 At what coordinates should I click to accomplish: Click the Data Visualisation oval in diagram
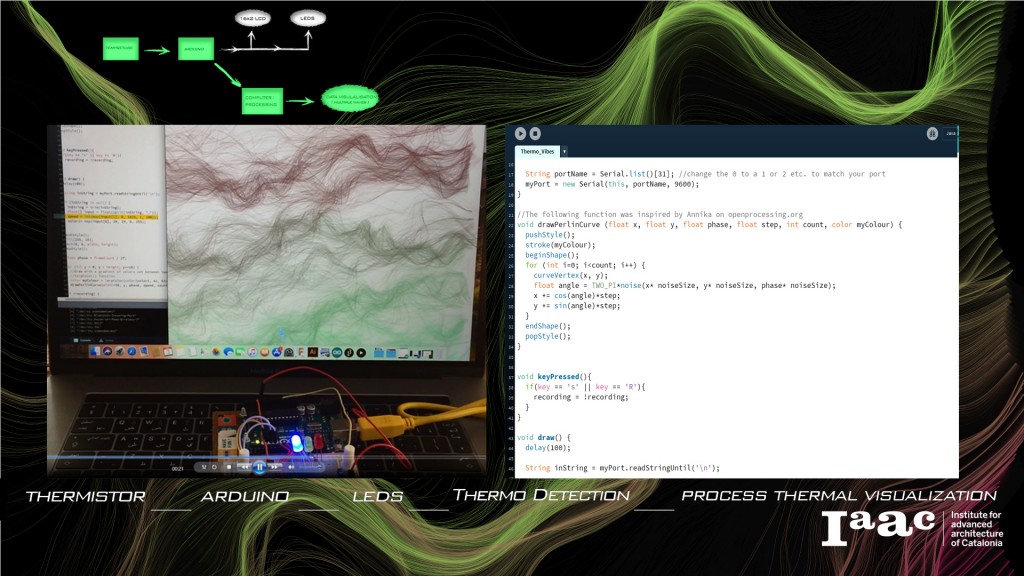[350, 99]
